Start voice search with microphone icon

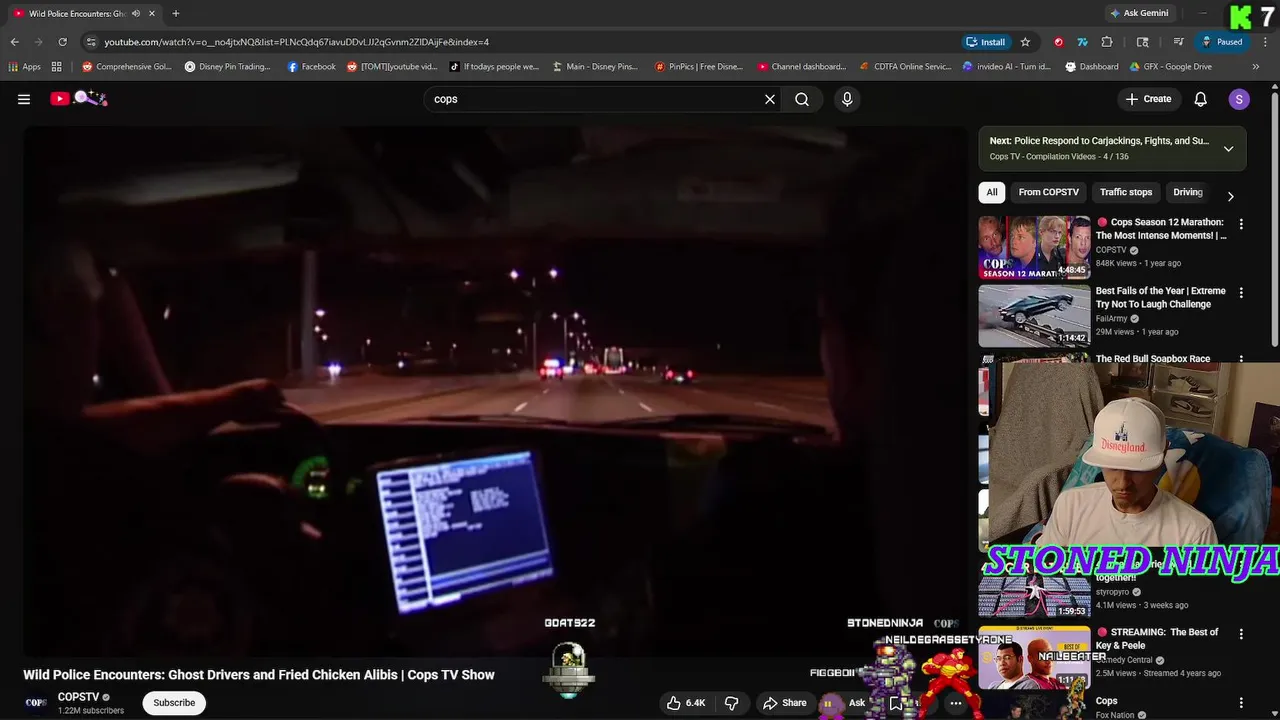click(847, 99)
